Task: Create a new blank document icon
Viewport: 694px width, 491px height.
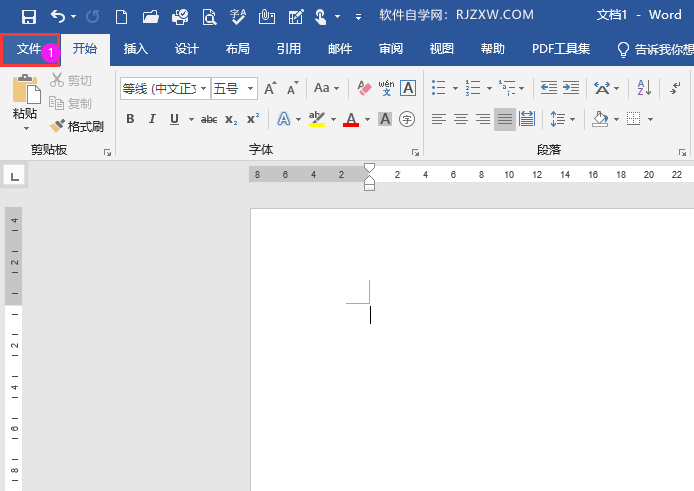Action: [121, 17]
